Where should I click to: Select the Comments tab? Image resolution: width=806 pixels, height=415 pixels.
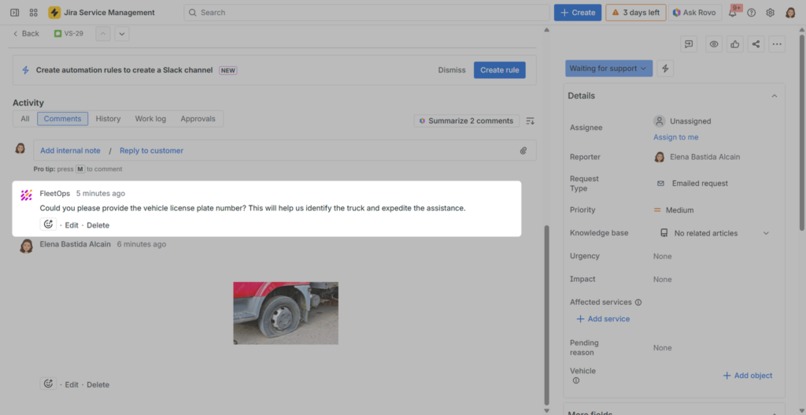[x=63, y=119]
